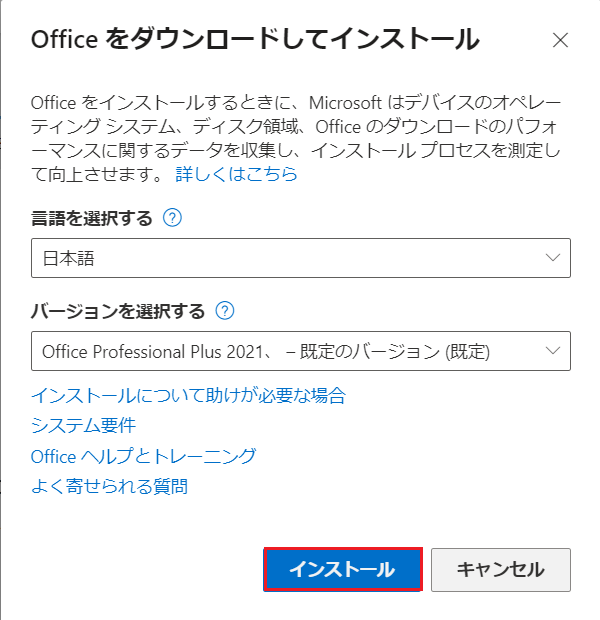The width and height of the screenshot is (600, 620).
Task: Expand the language chevron arrow
Action: pos(554,258)
